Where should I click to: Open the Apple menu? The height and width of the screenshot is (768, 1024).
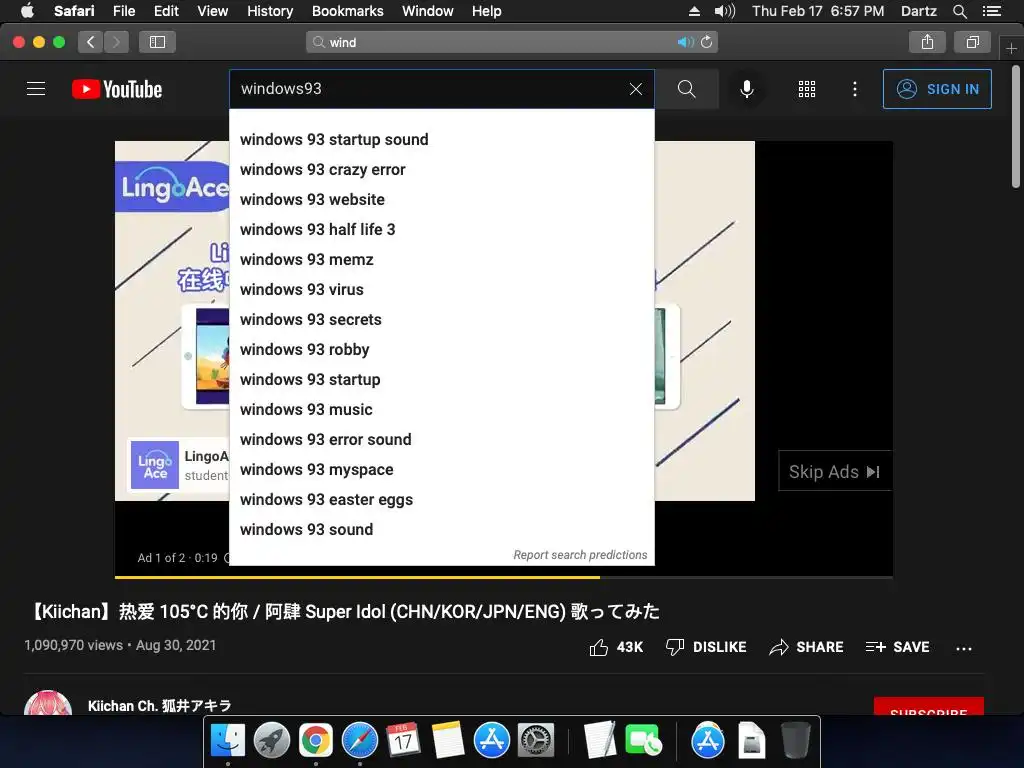[27, 11]
